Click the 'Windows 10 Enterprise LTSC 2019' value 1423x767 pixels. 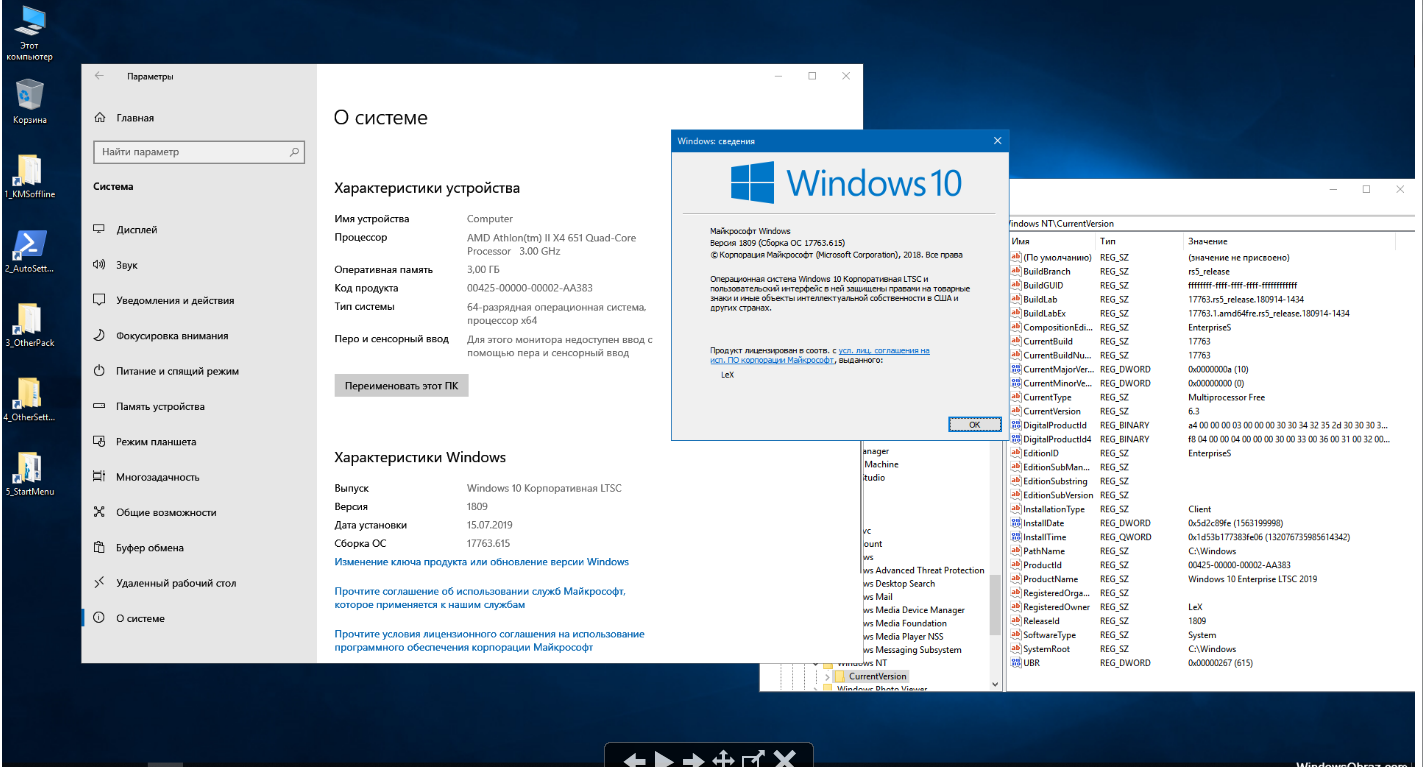[x=1253, y=579]
